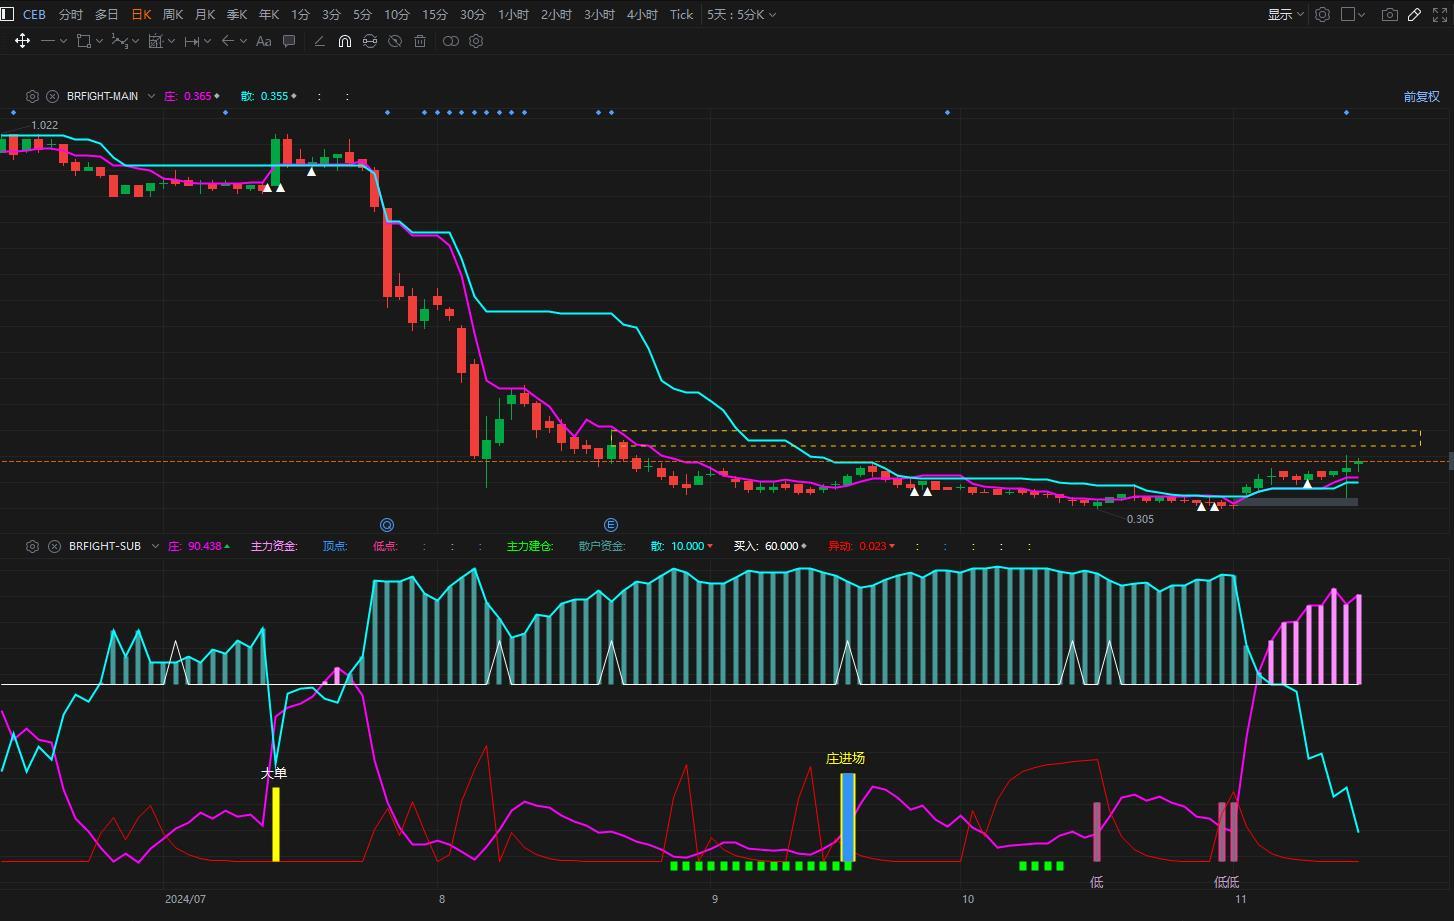
Task: Toggle hide drawings eye icon
Action: 395,41
